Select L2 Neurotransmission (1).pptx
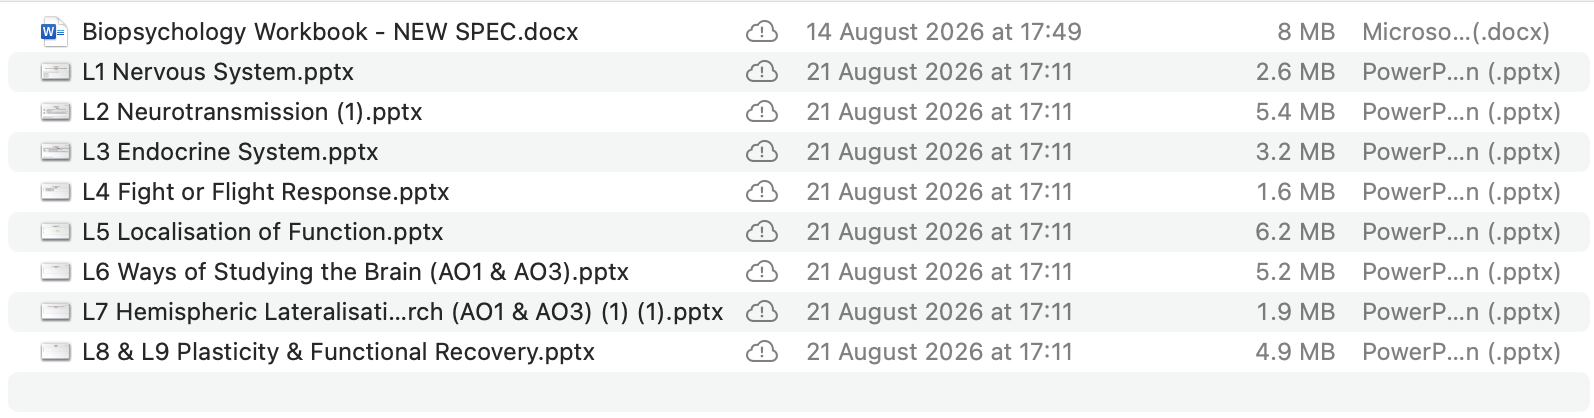Viewport: 1594px width, 418px height. pyautogui.click(x=798, y=112)
